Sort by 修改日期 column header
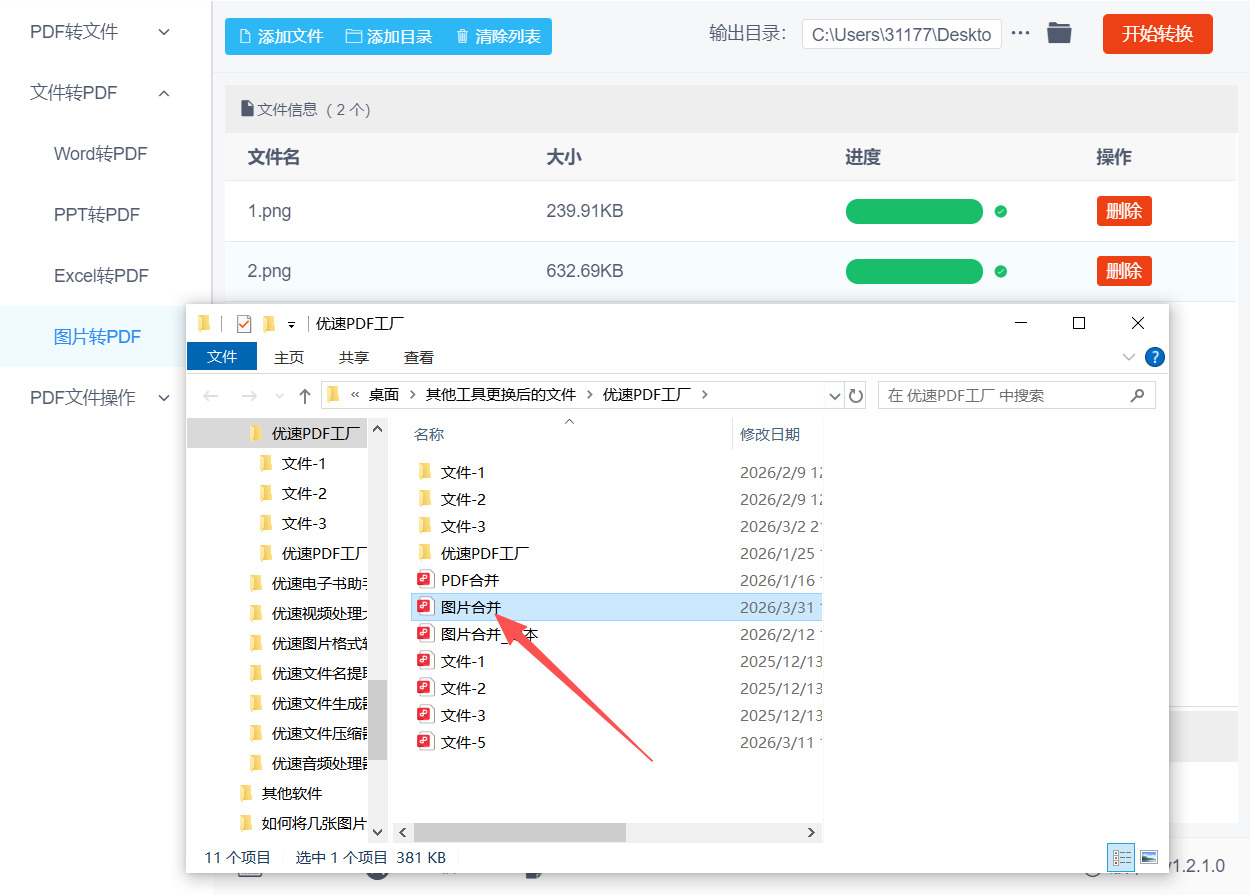The width and height of the screenshot is (1250, 895). tap(770, 434)
